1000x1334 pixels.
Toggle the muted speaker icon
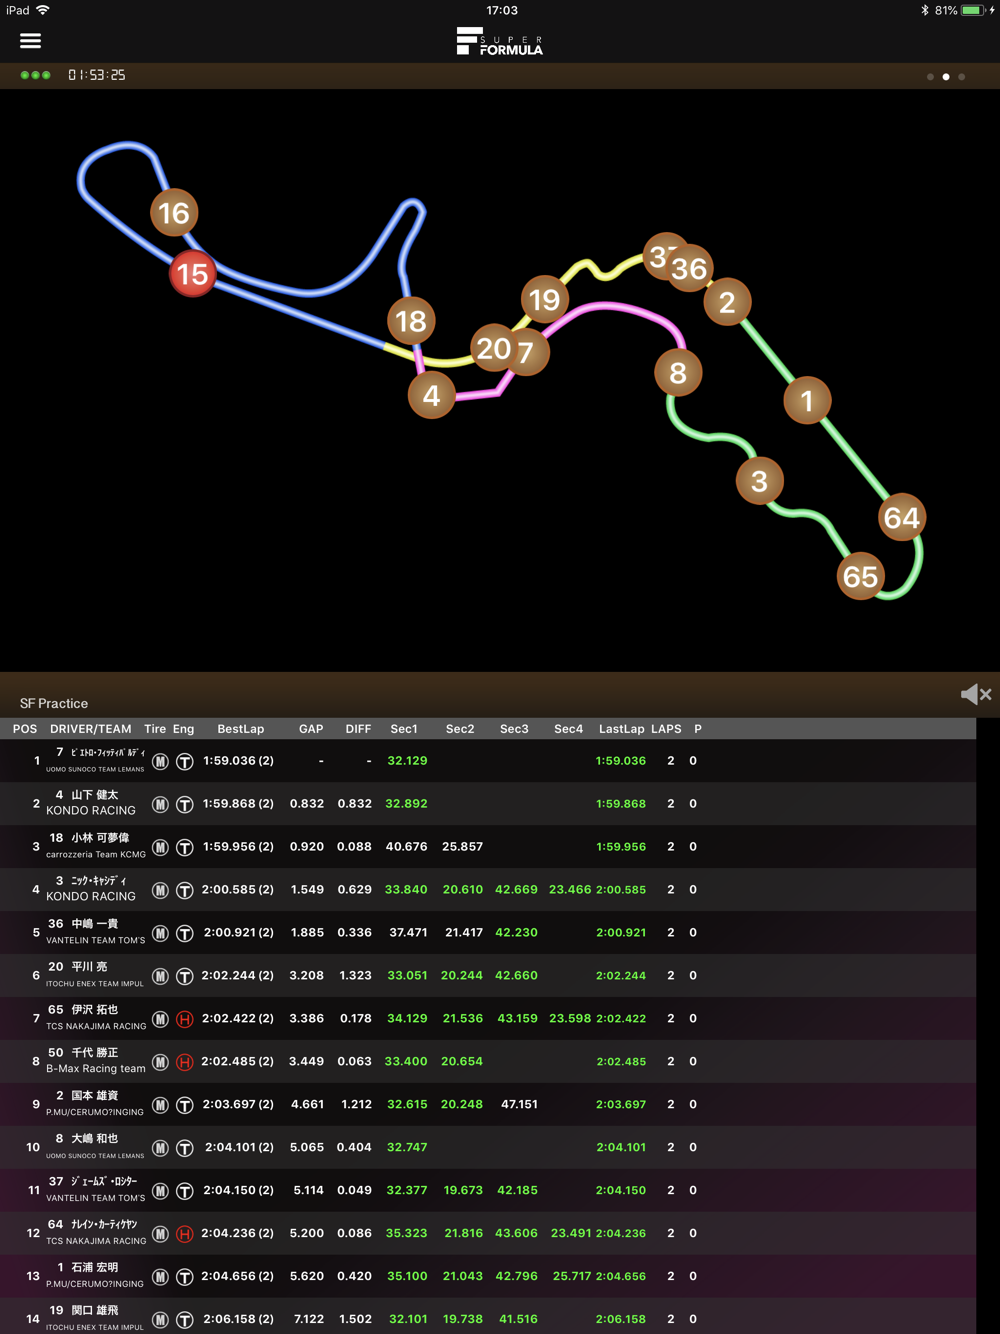975,694
